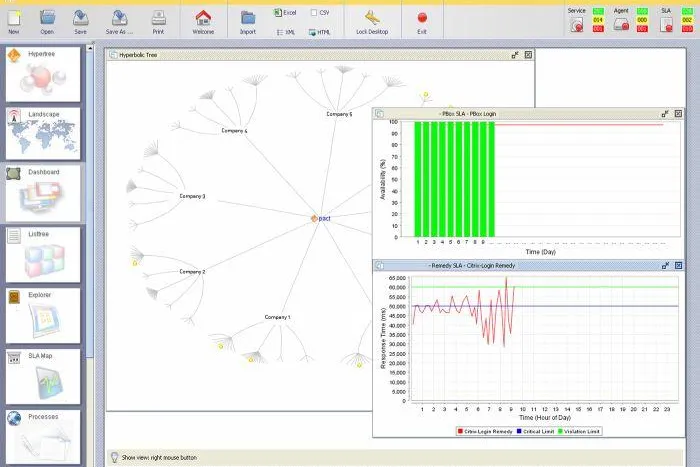Click the sidebar scrollbar up arrow

90,47
